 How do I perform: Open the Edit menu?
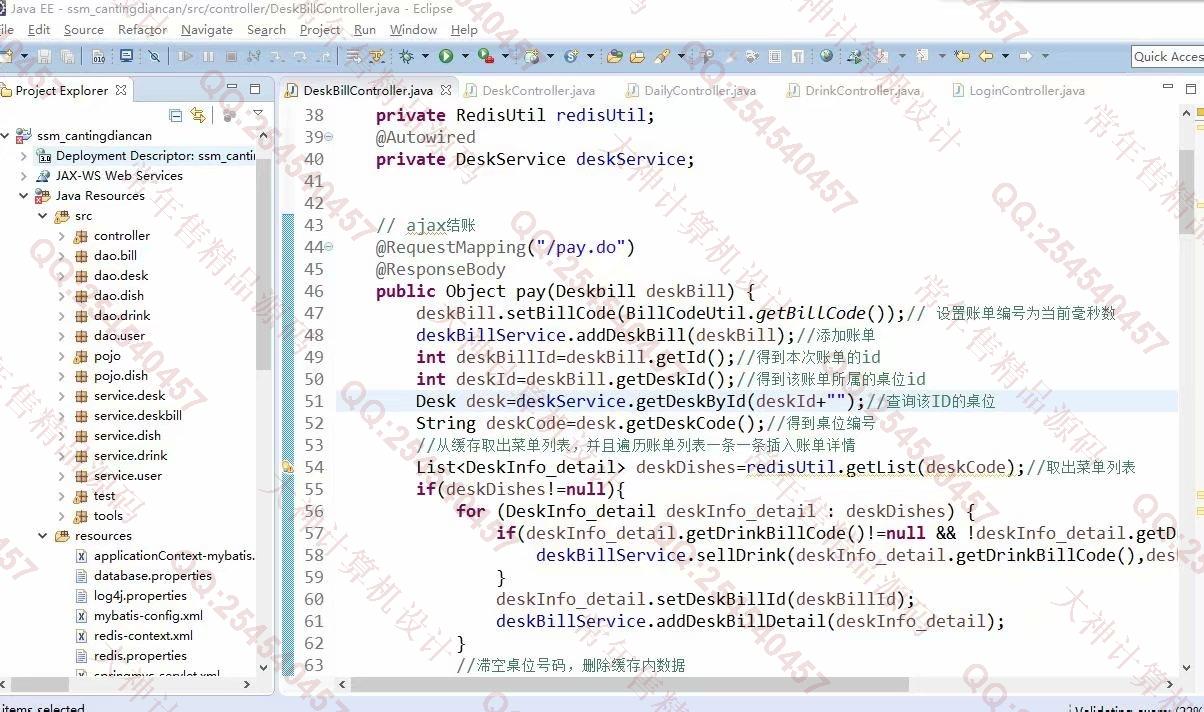click(x=39, y=30)
